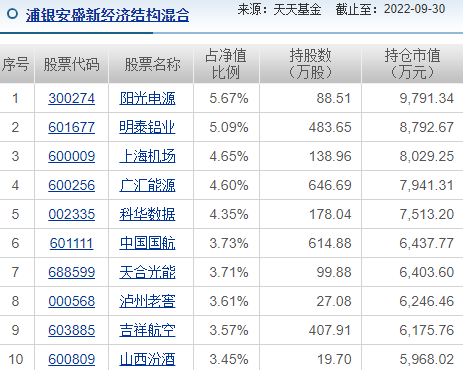Click the 来源：天天基金 source text
This screenshot has width=463, height=370.
(x=279, y=9)
